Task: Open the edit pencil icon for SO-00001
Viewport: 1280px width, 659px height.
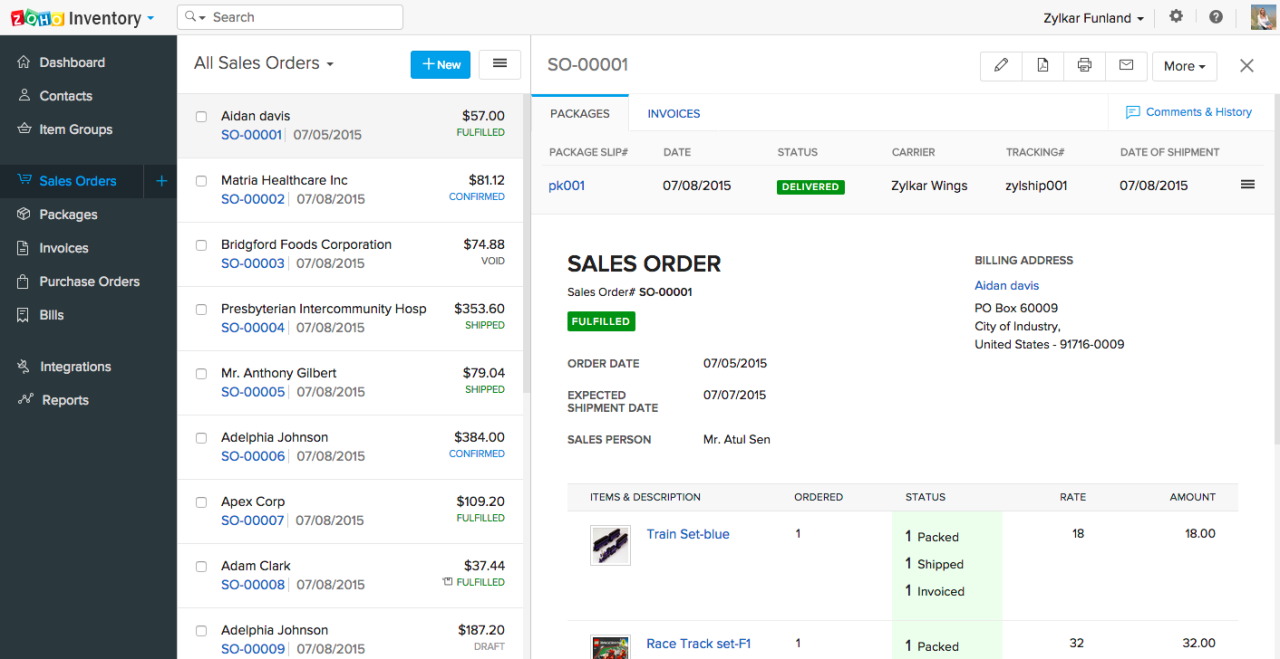Action: [1001, 66]
